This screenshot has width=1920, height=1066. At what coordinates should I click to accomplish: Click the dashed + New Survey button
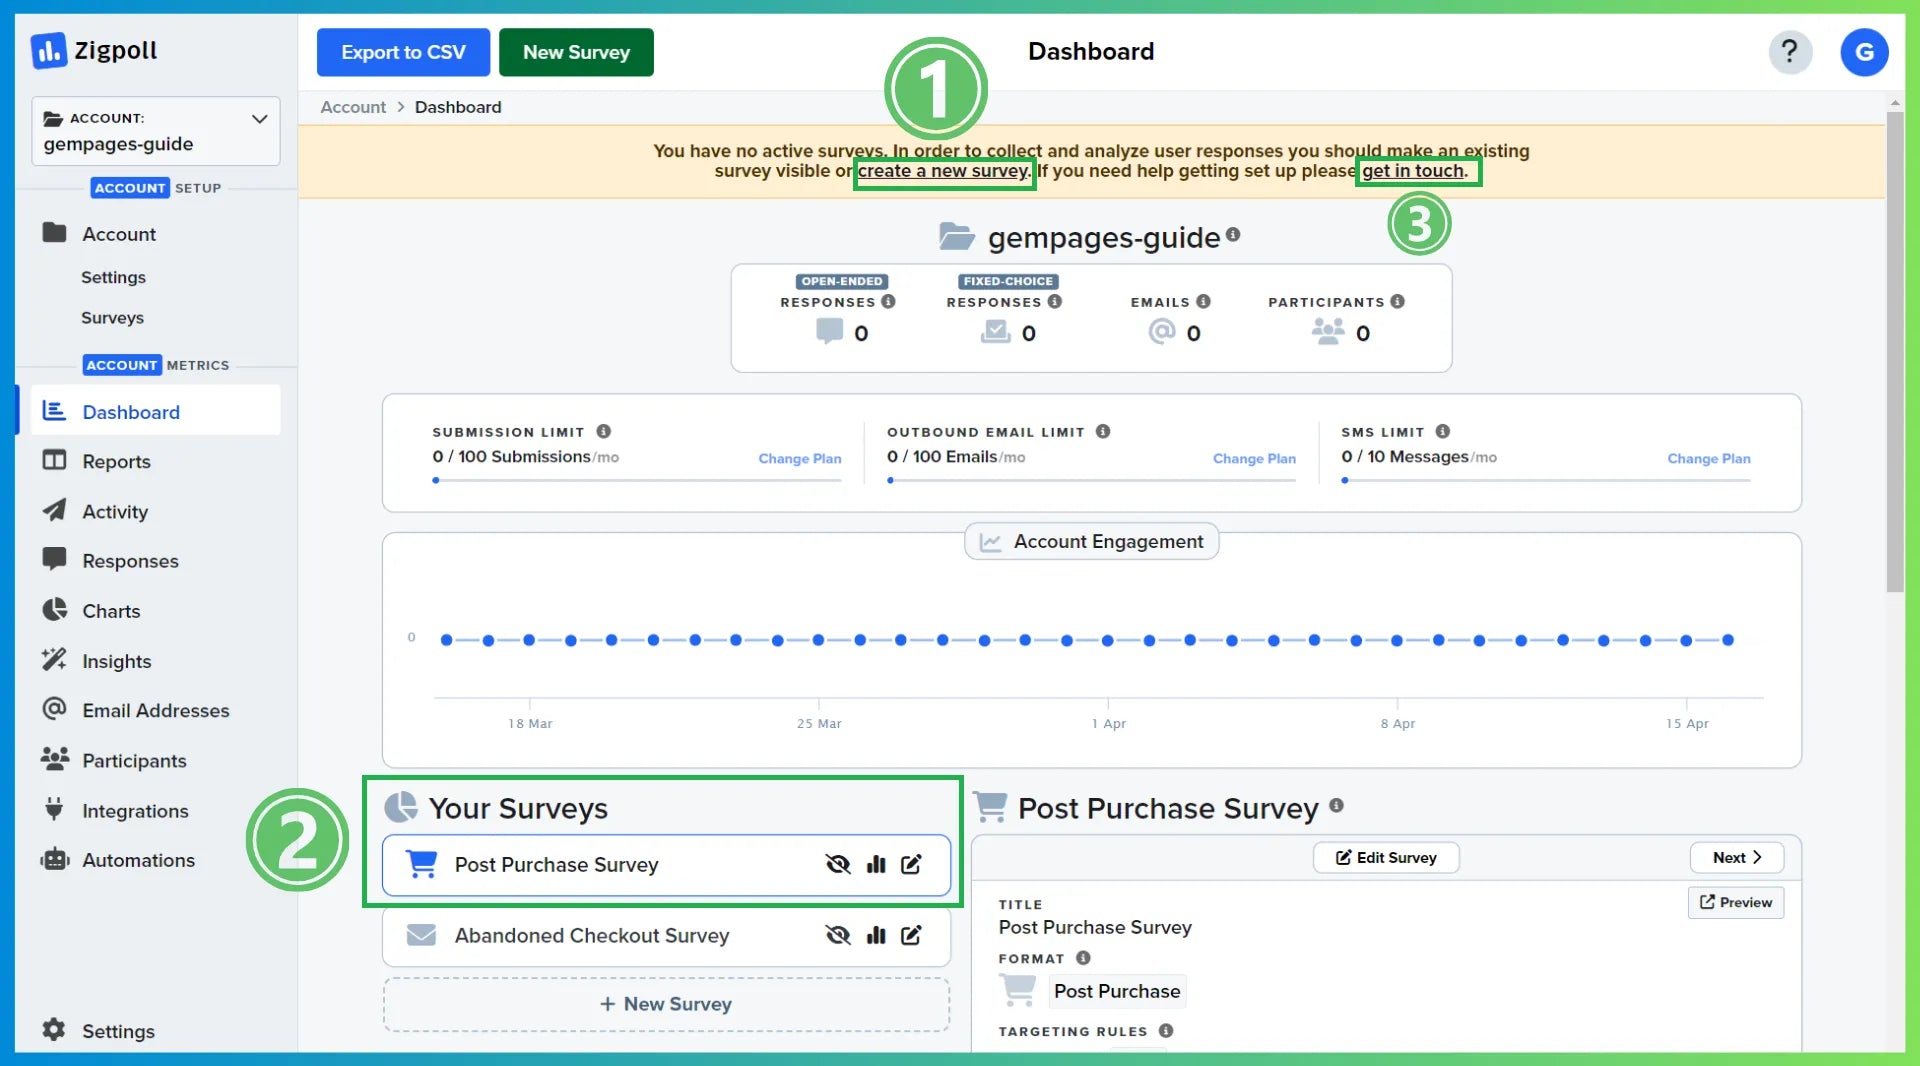[x=666, y=1004]
